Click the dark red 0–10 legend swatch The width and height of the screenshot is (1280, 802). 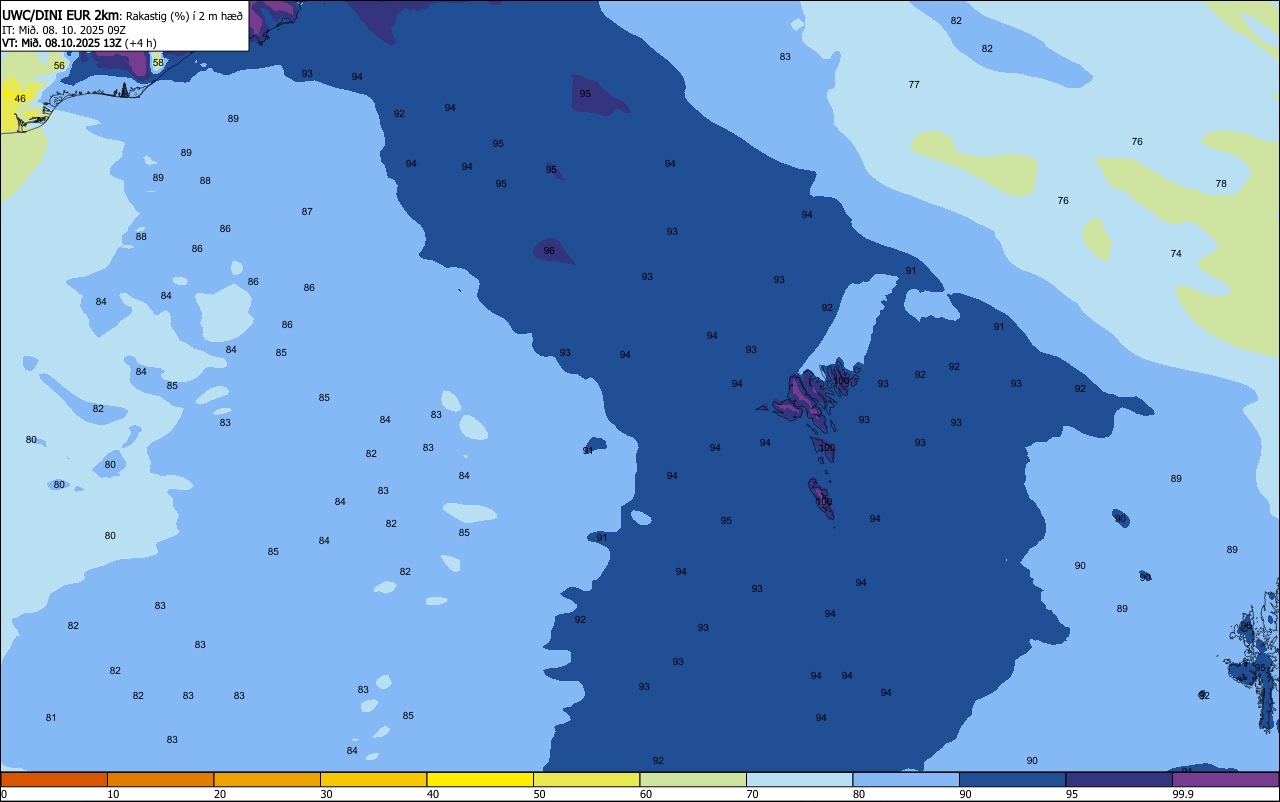click(x=54, y=779)
